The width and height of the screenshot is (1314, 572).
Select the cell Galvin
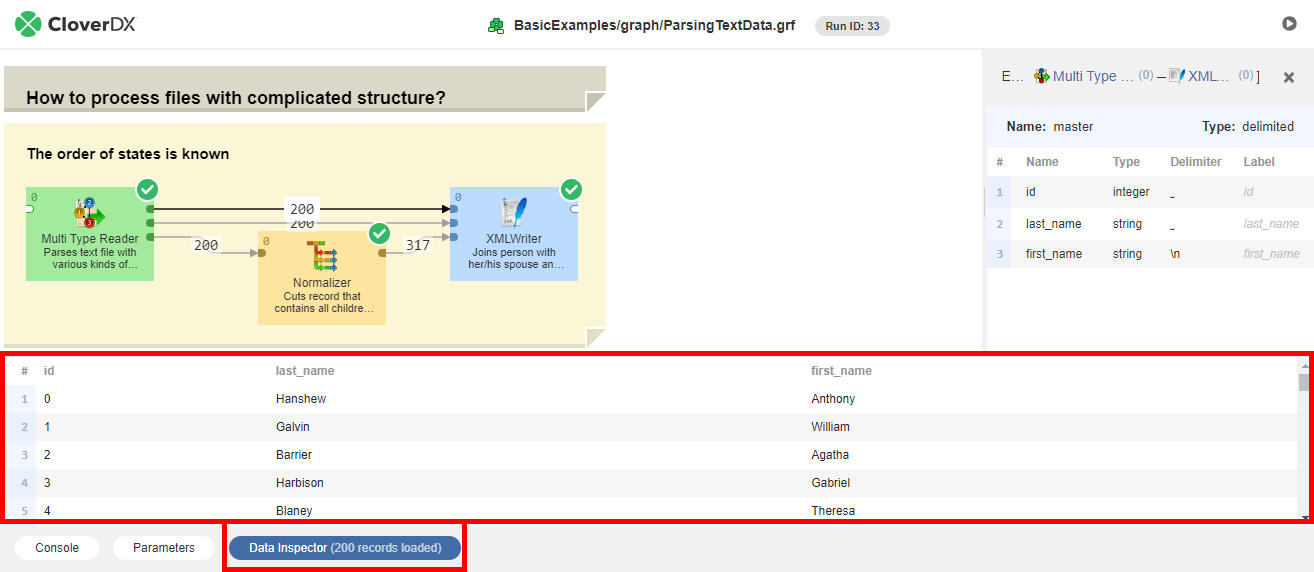(293, 427)
